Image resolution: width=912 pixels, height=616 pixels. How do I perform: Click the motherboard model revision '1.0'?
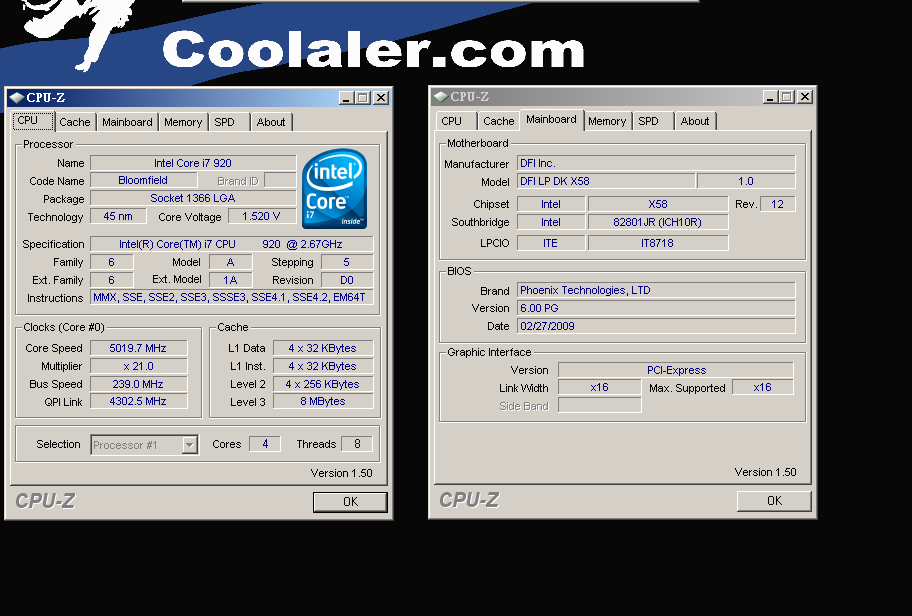746,181
